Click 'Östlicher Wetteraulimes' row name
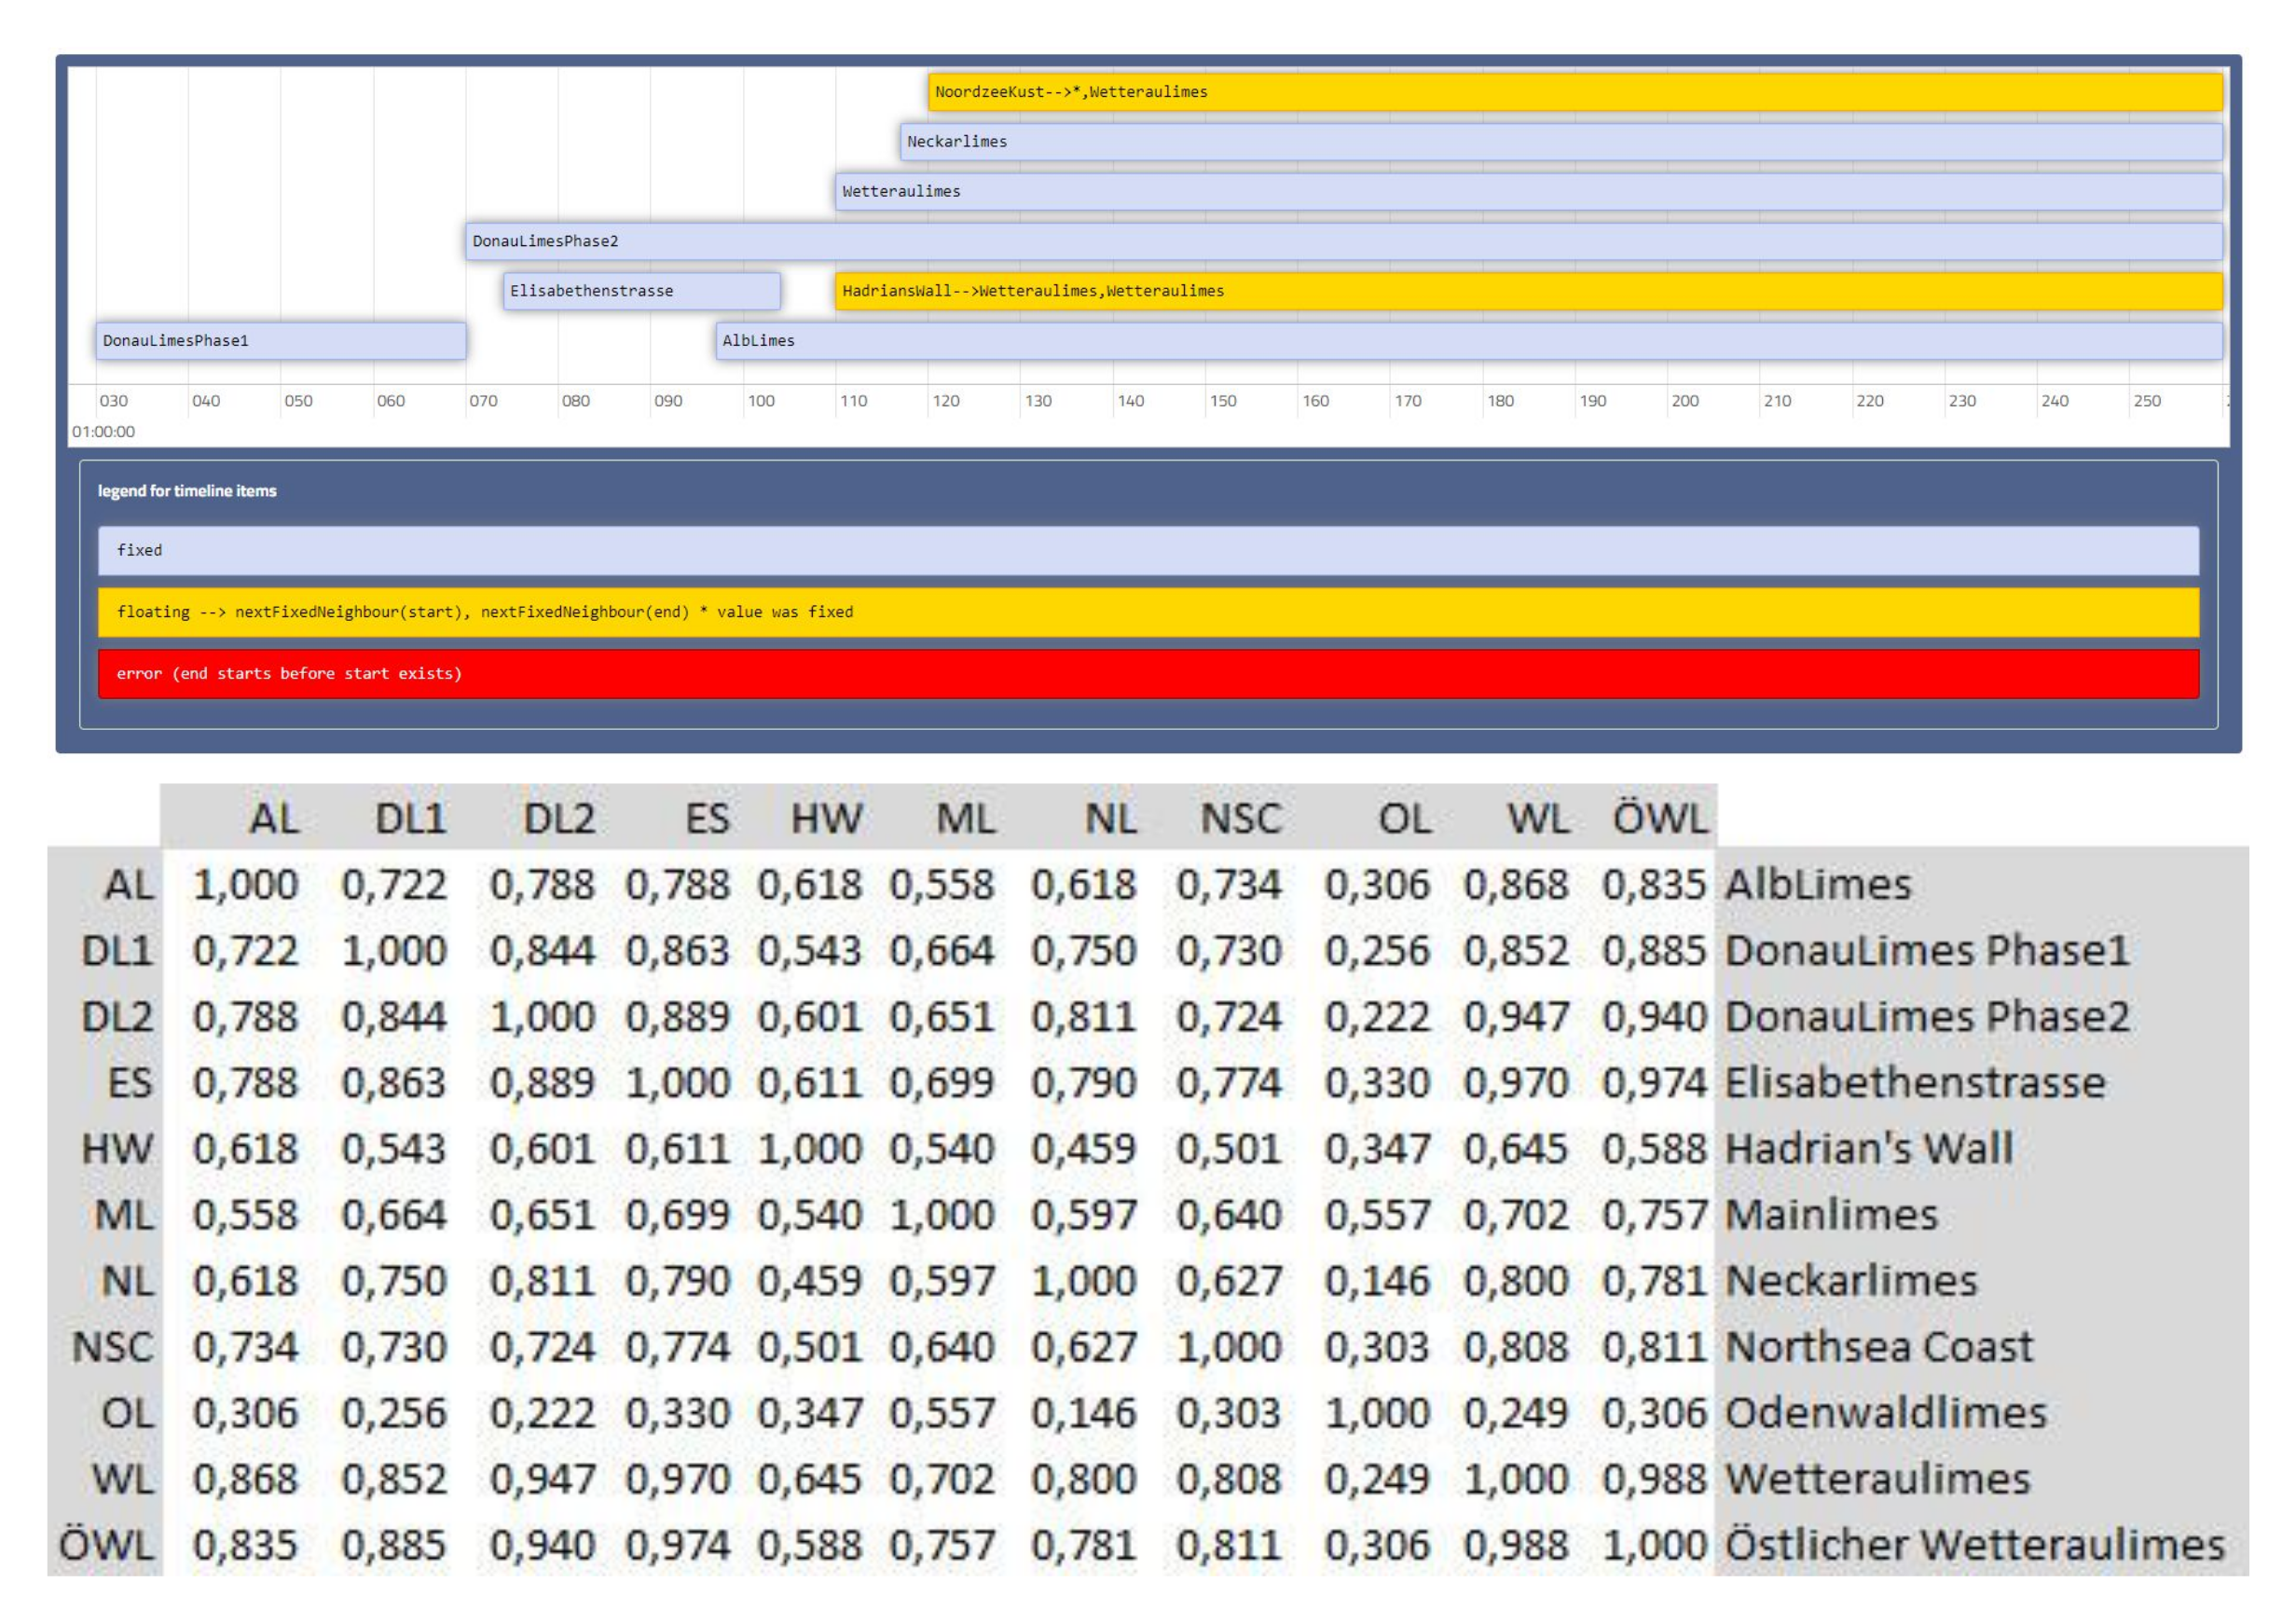Screen dimensions: 2296x1623 [1975, 1543]
